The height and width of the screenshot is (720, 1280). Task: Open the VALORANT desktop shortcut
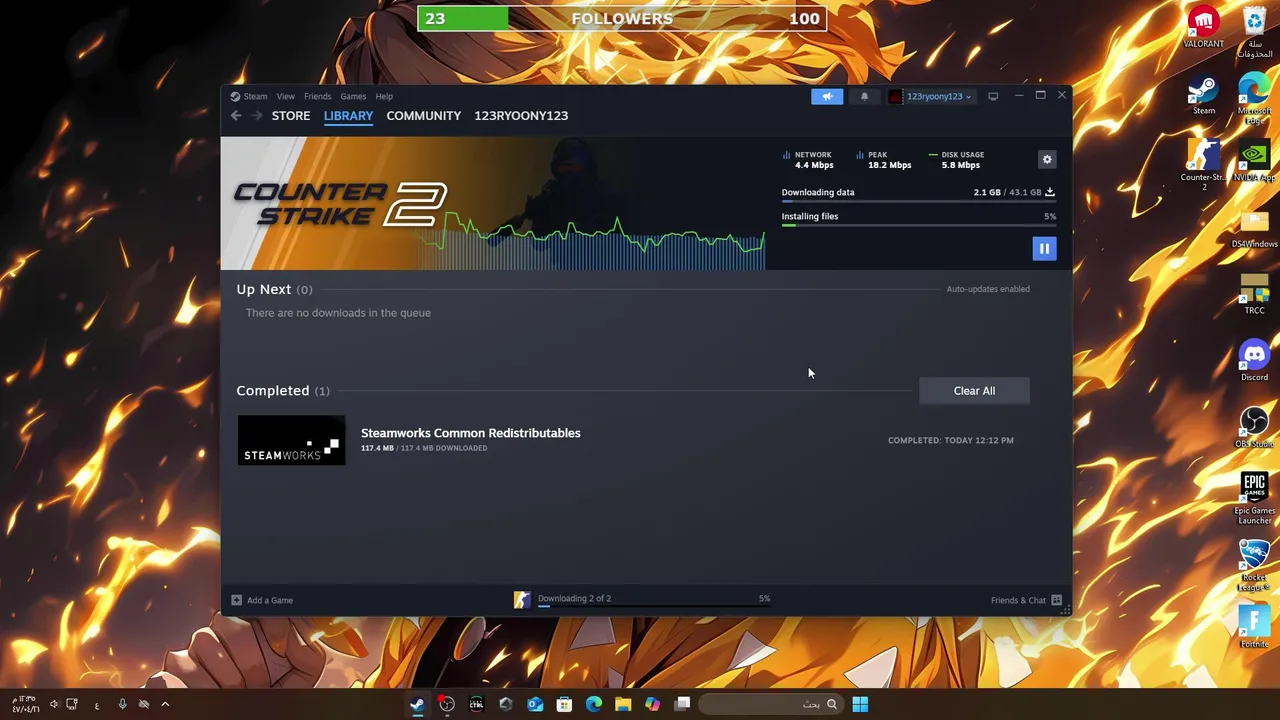[x=1204, y=27]
